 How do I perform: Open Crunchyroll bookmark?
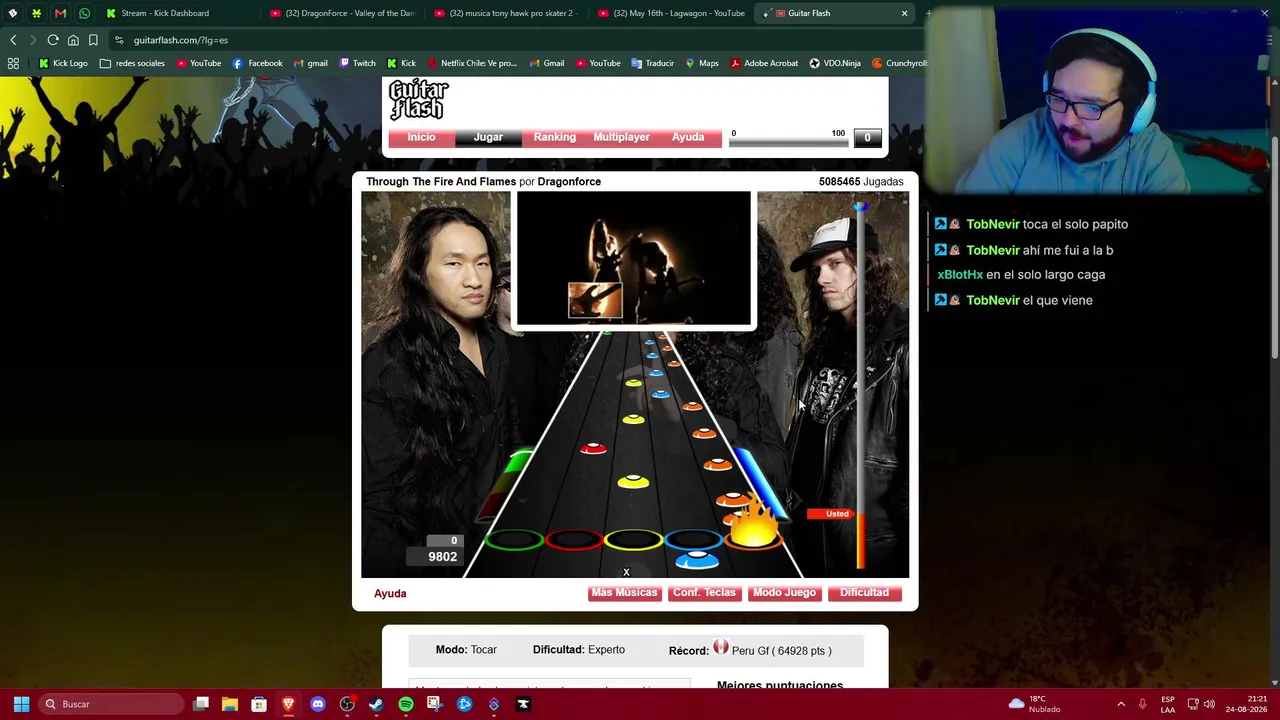pyautogui.click(x=899, y=63)
